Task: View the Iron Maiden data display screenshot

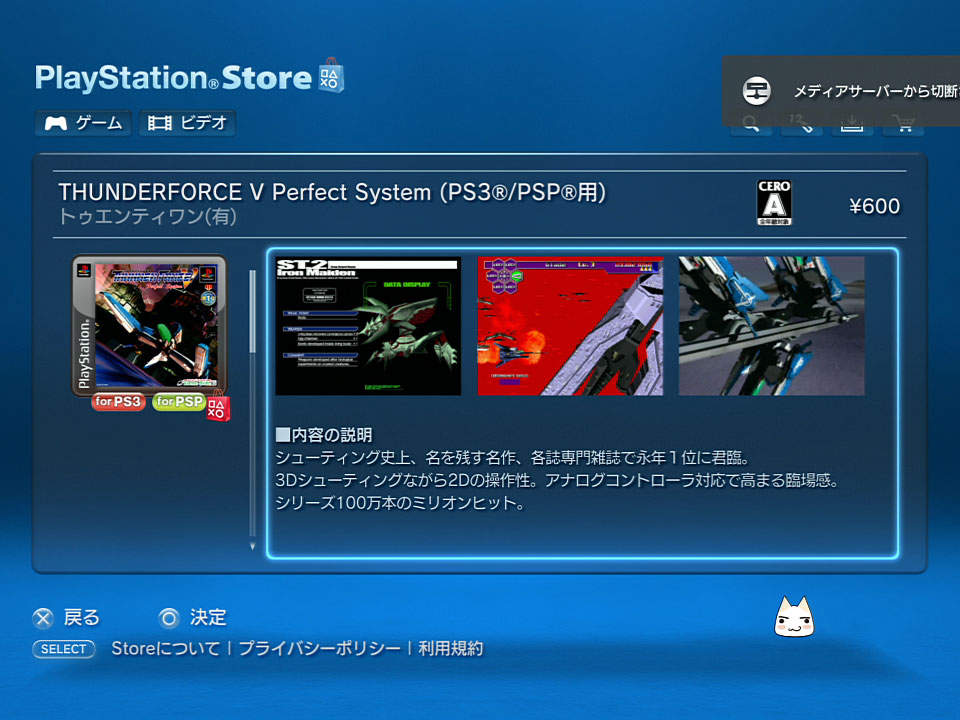Action: [368, 326]
